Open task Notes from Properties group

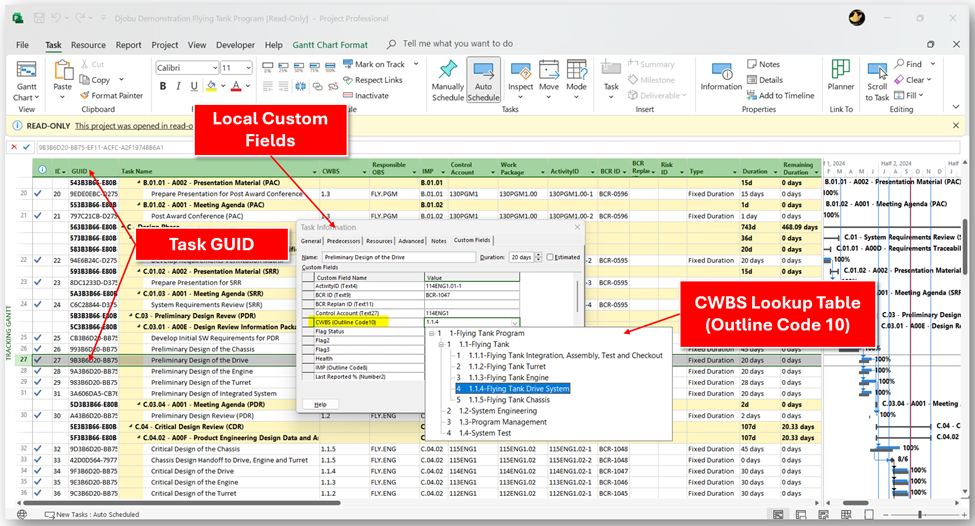(x=763, y=64)
